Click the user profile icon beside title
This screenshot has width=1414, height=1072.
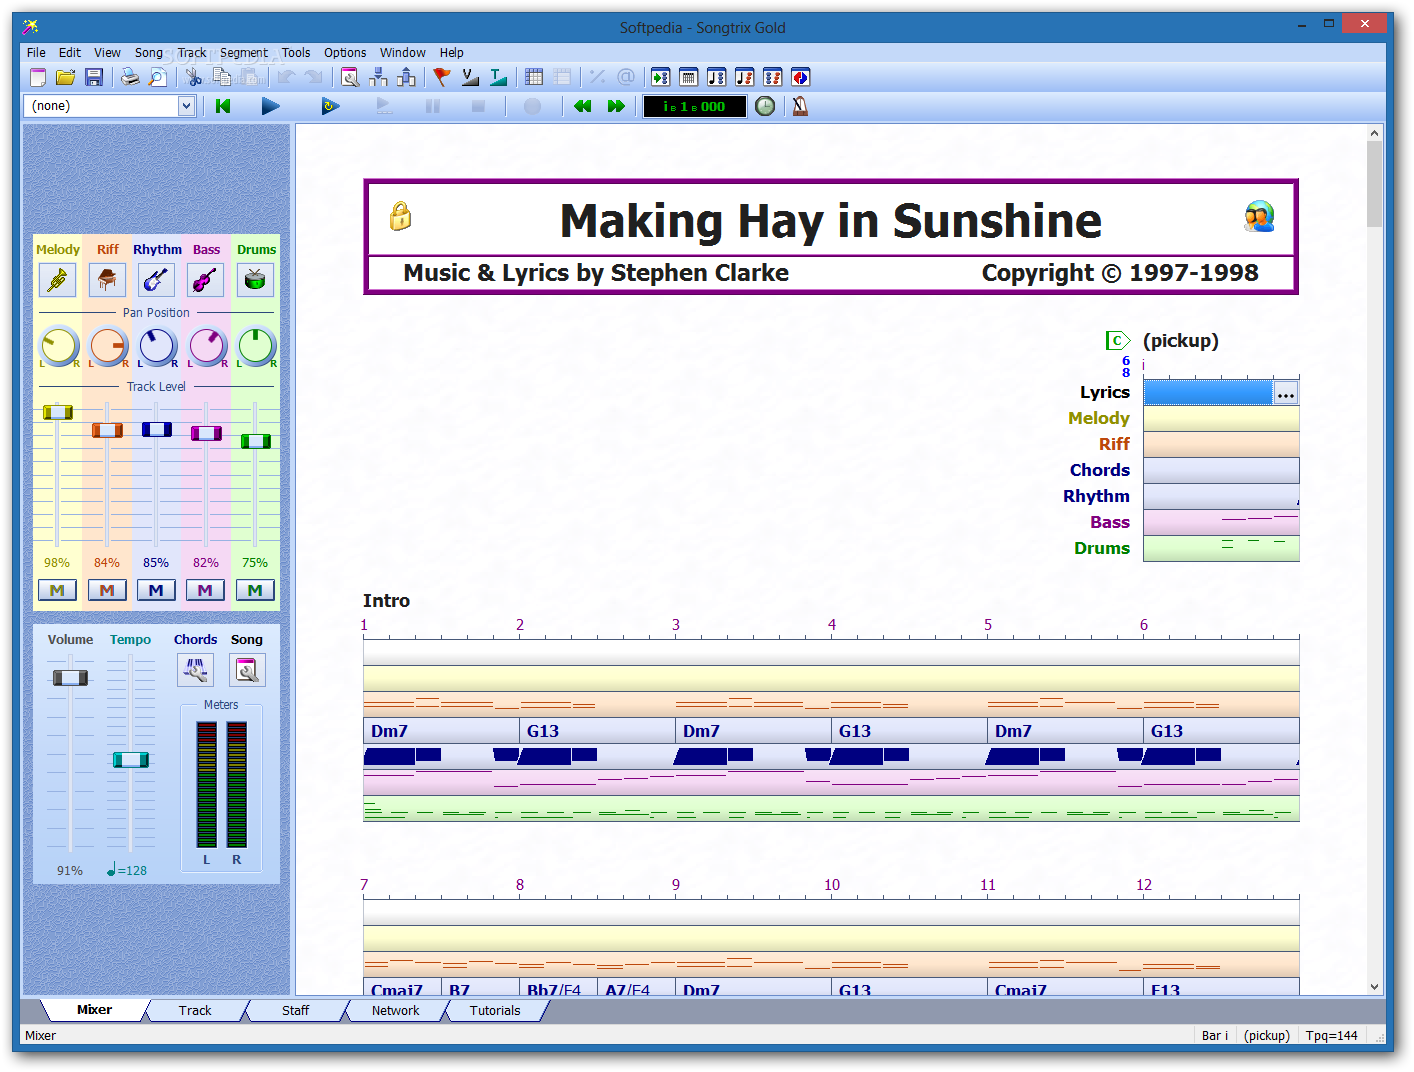[x=1259, y=216]
